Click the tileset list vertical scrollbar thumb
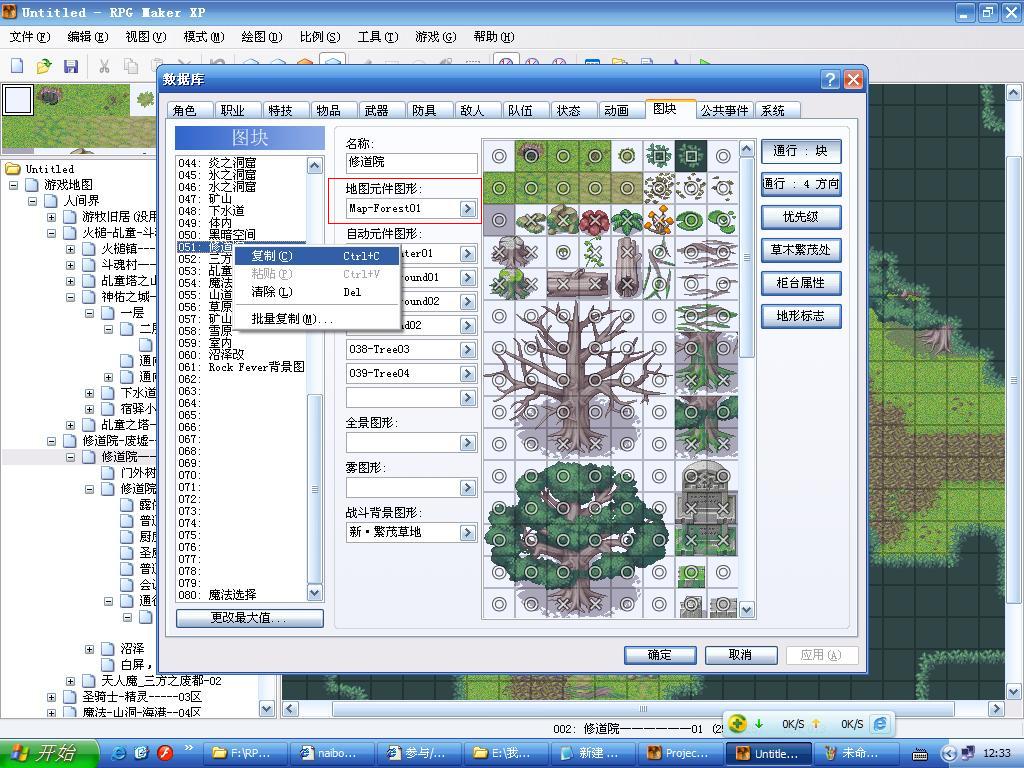This screenshot has height=768, width=1024. [315, 488]
